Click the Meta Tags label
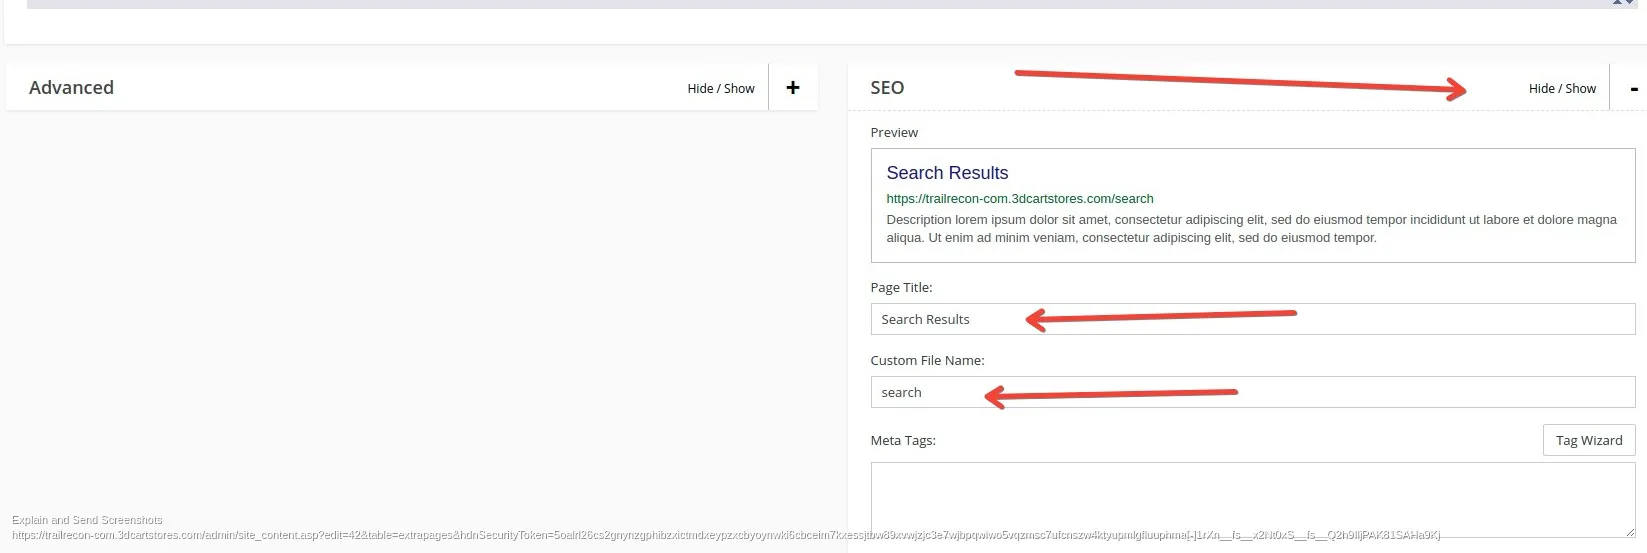Viewport: 1647px width, 553px height. 903,440
